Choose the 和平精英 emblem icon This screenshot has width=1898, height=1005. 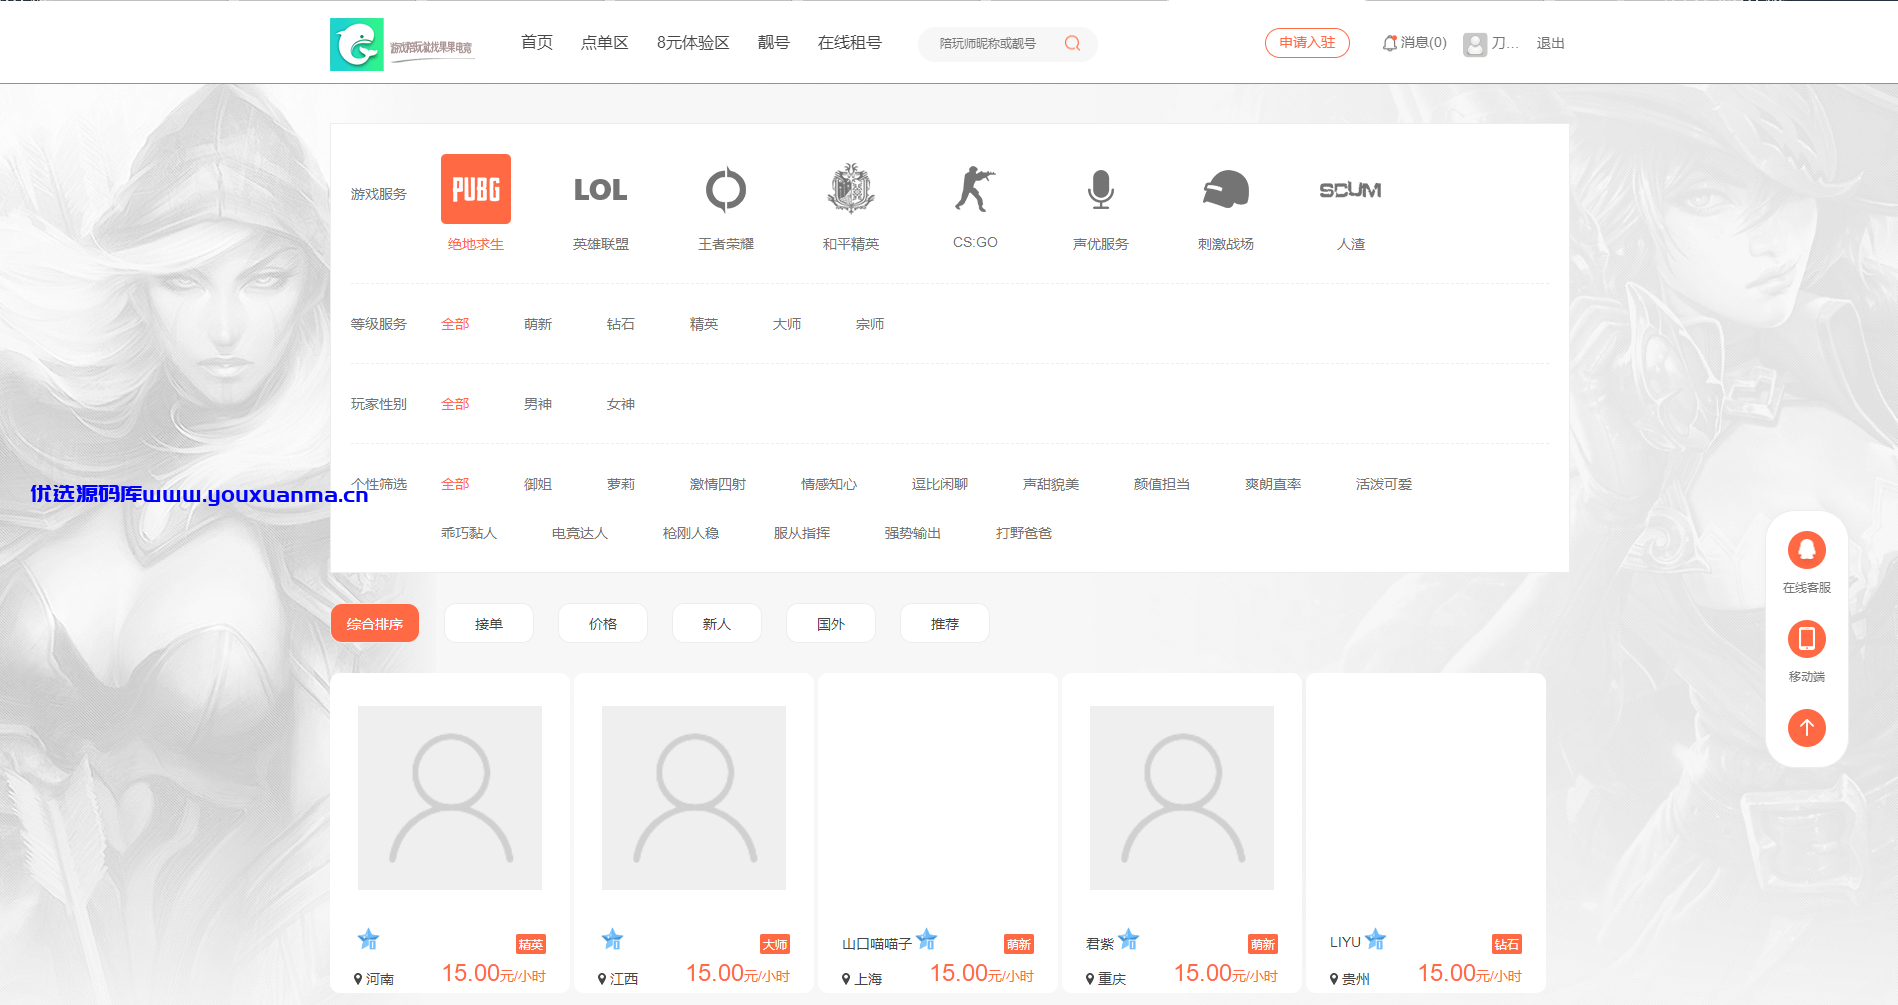click(851, 189)
